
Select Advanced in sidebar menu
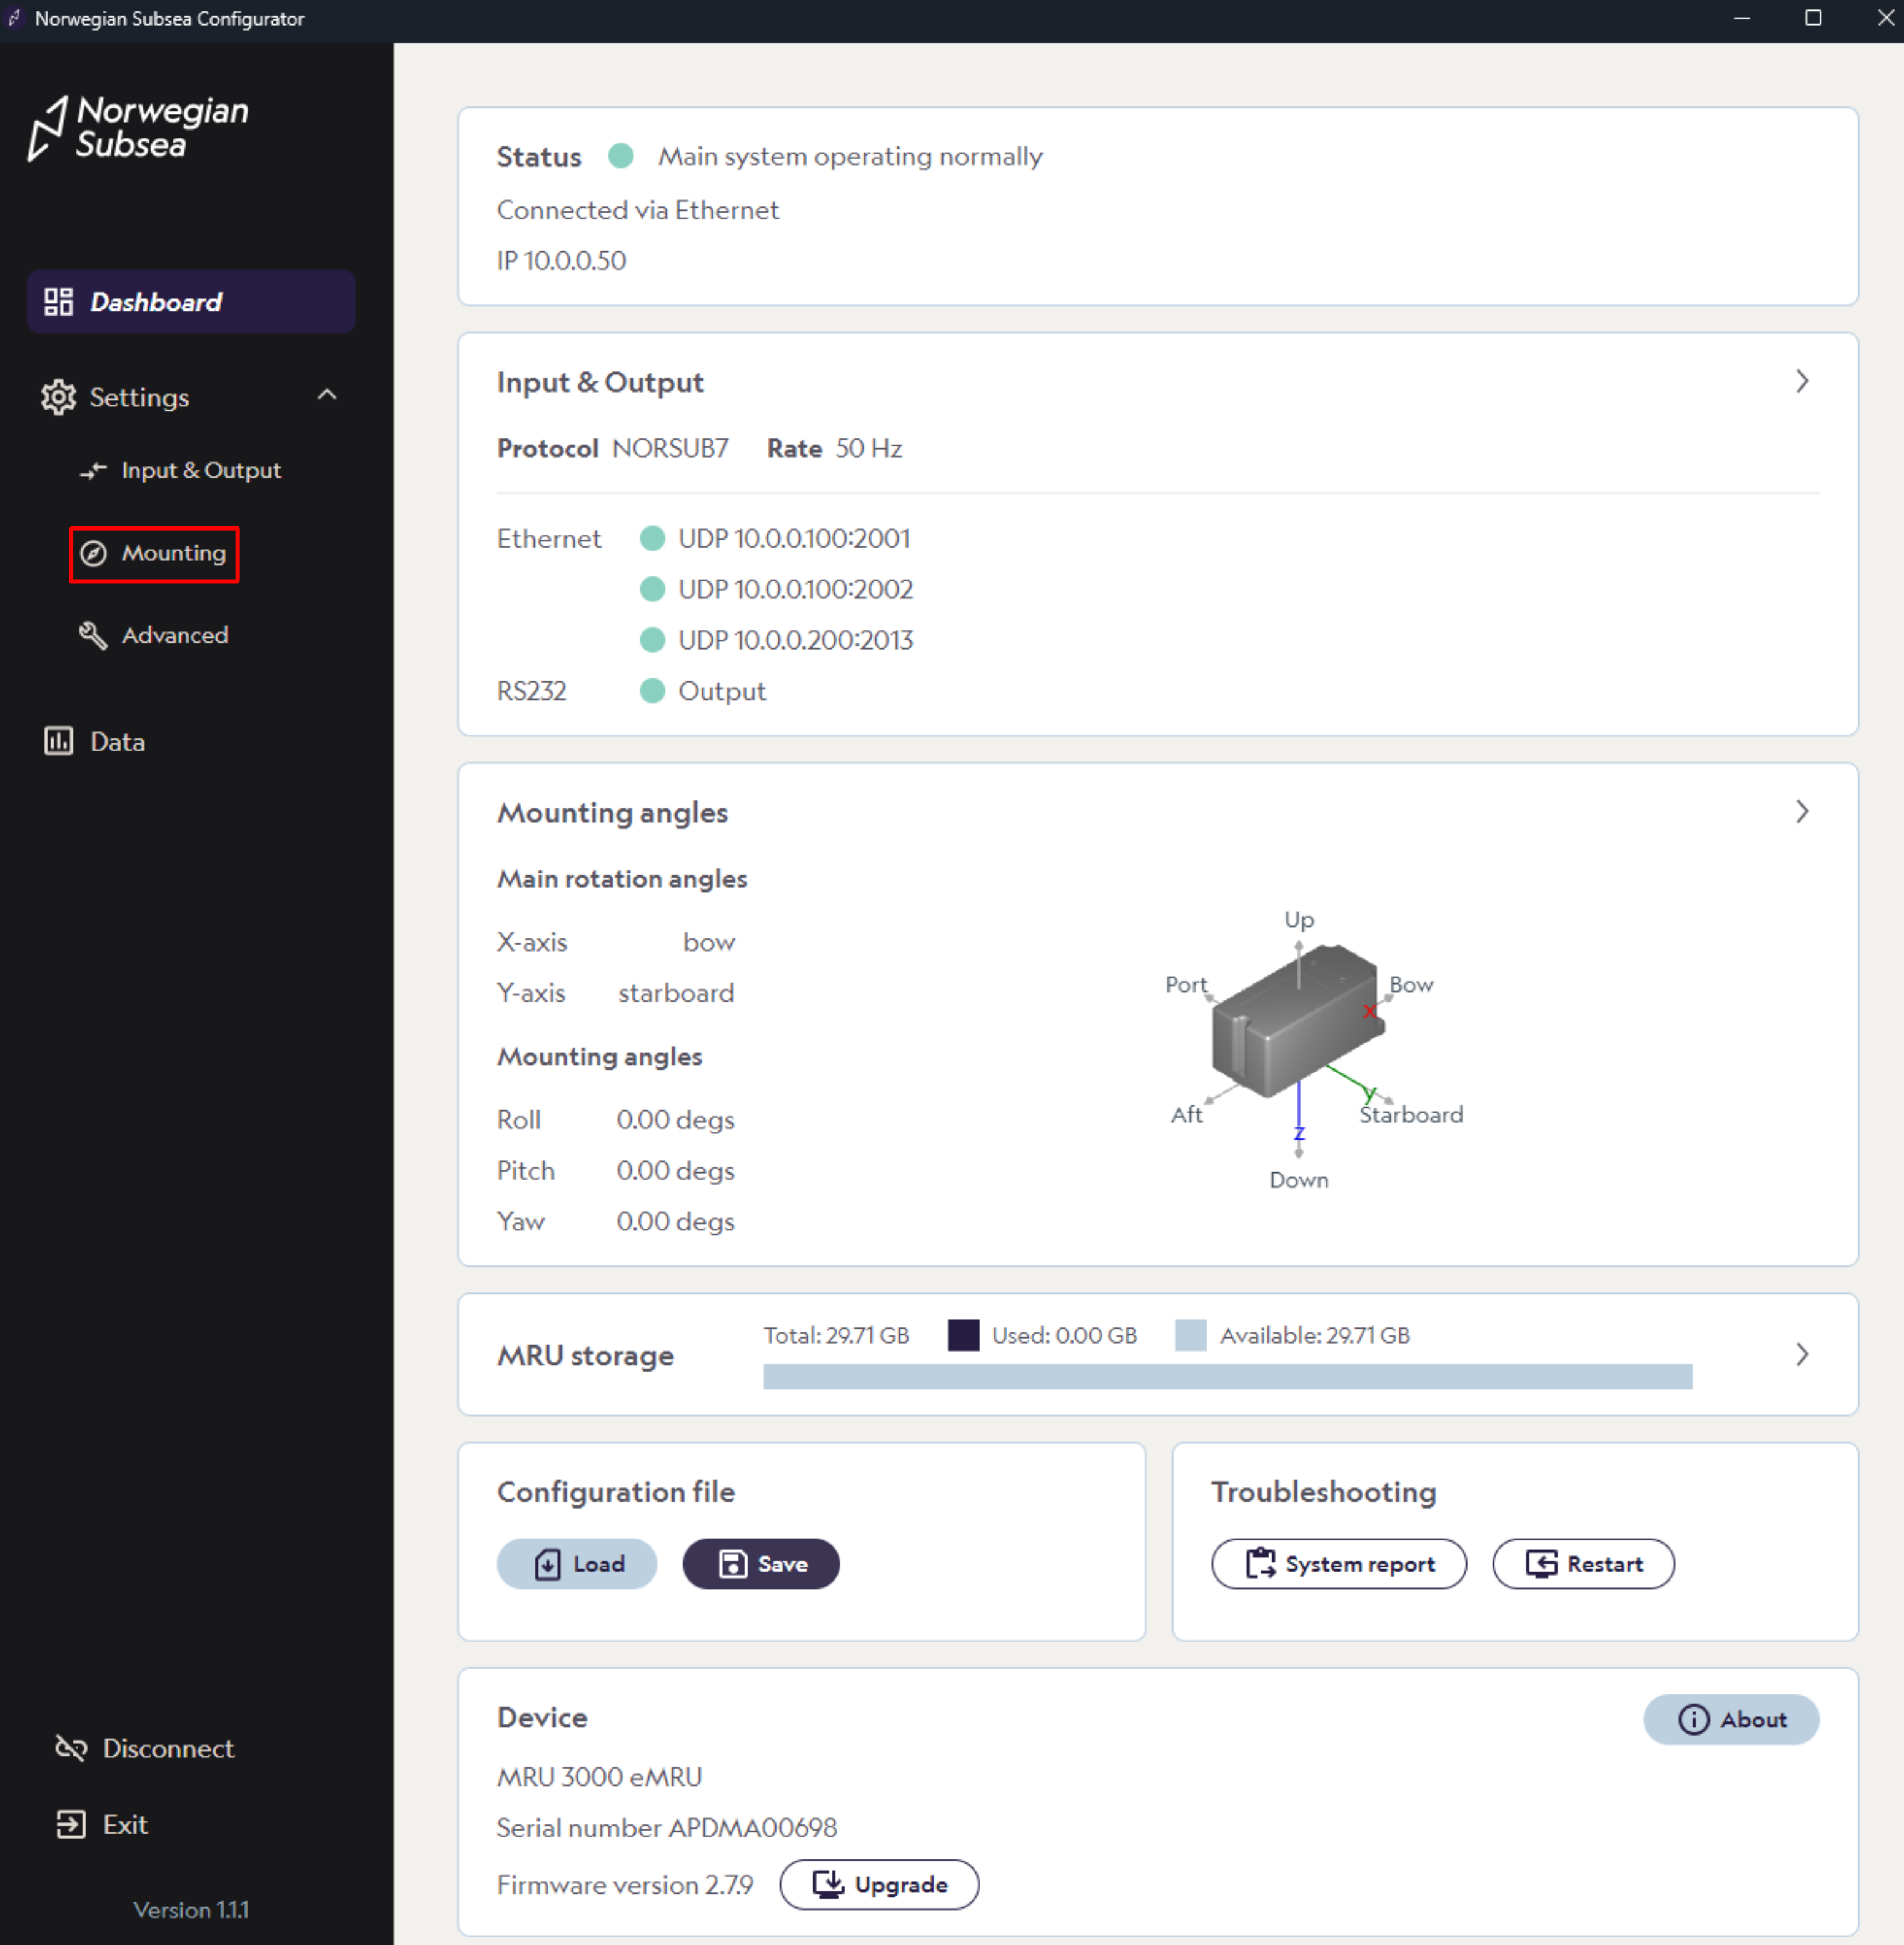pyautogui.click(x=174, y=635)
